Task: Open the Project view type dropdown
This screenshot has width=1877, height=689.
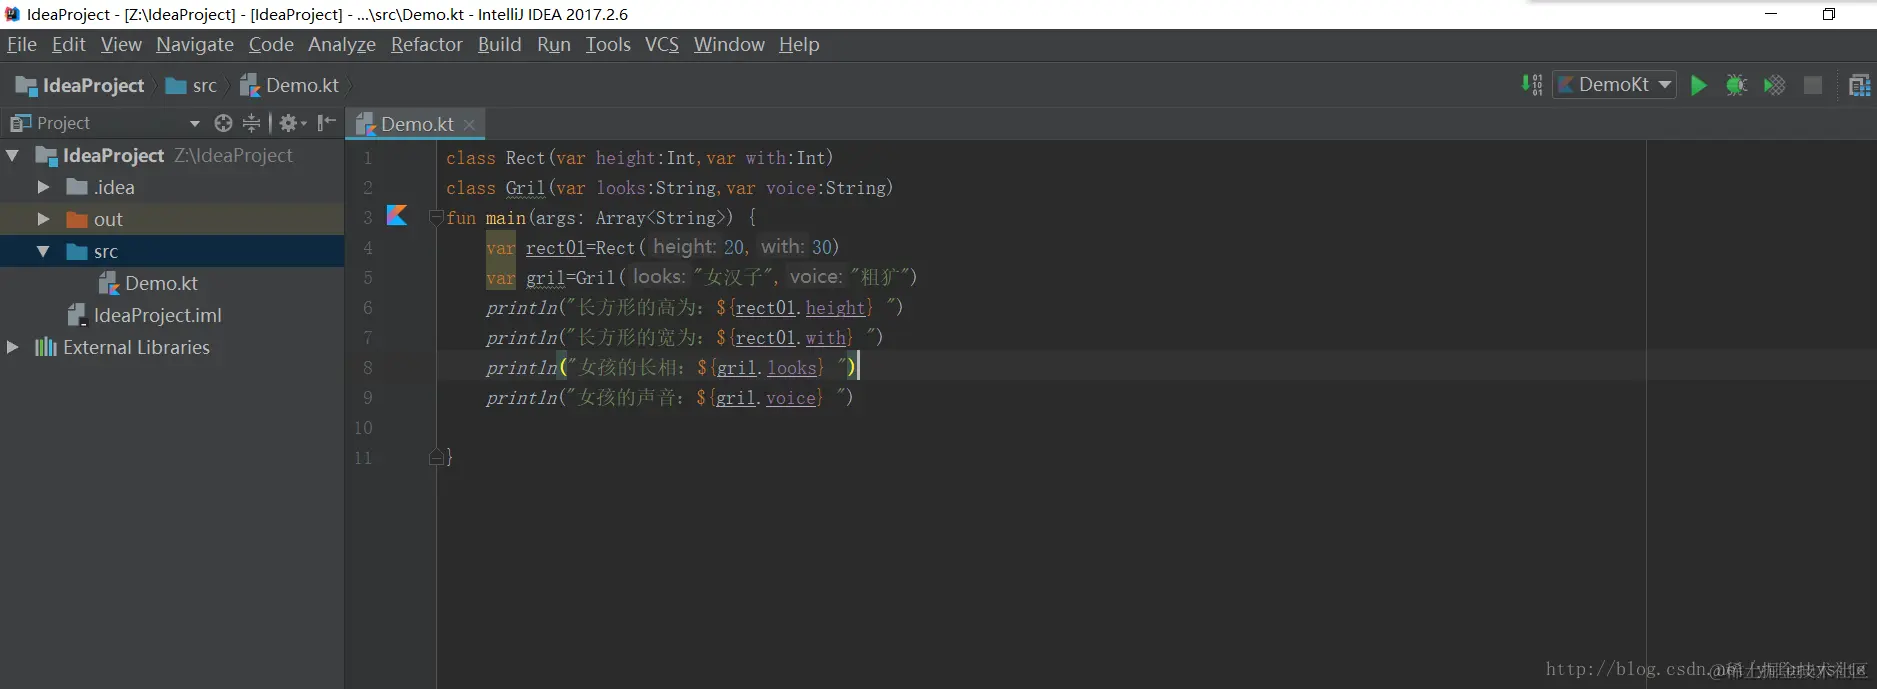Action: coord(194,123)
